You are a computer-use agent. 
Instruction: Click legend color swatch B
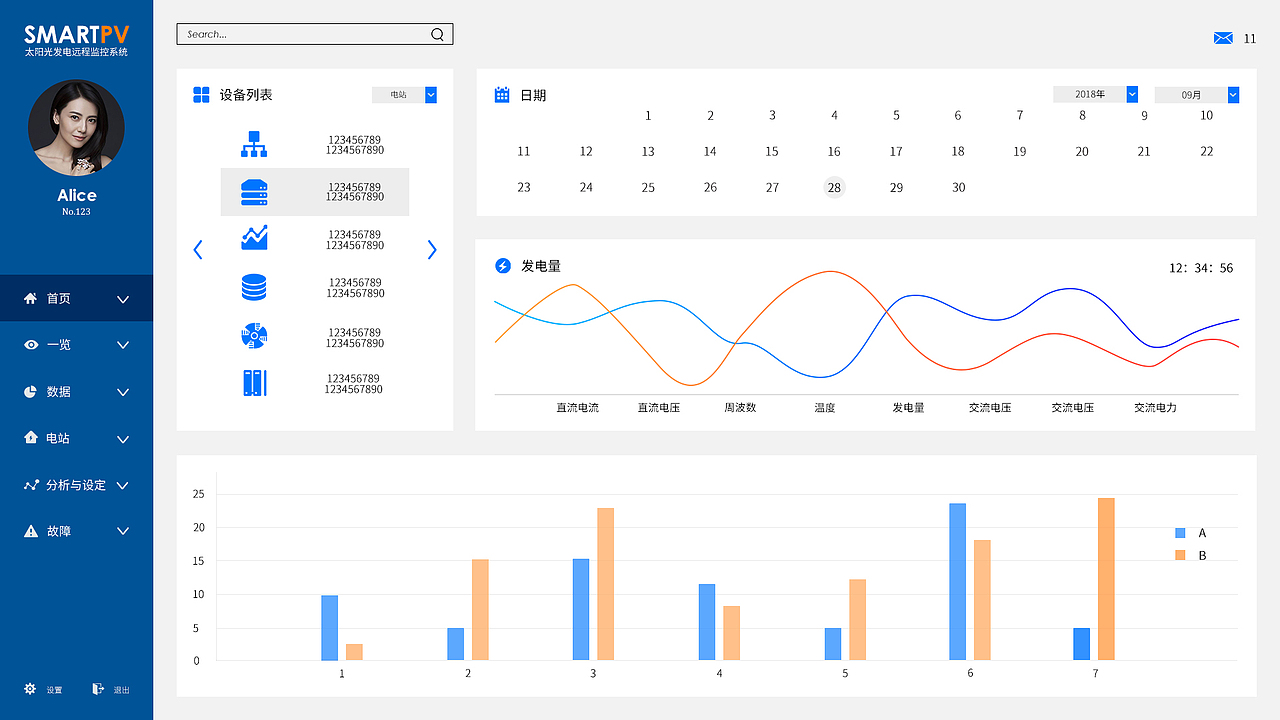click(1180, 555)
